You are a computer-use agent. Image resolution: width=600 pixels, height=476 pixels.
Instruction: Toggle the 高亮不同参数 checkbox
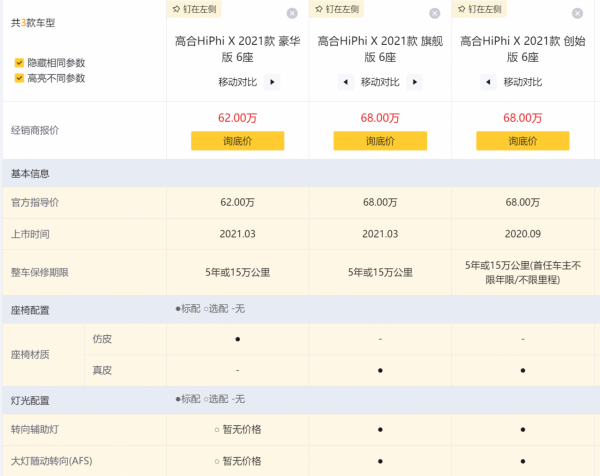(x=19, y=78)
